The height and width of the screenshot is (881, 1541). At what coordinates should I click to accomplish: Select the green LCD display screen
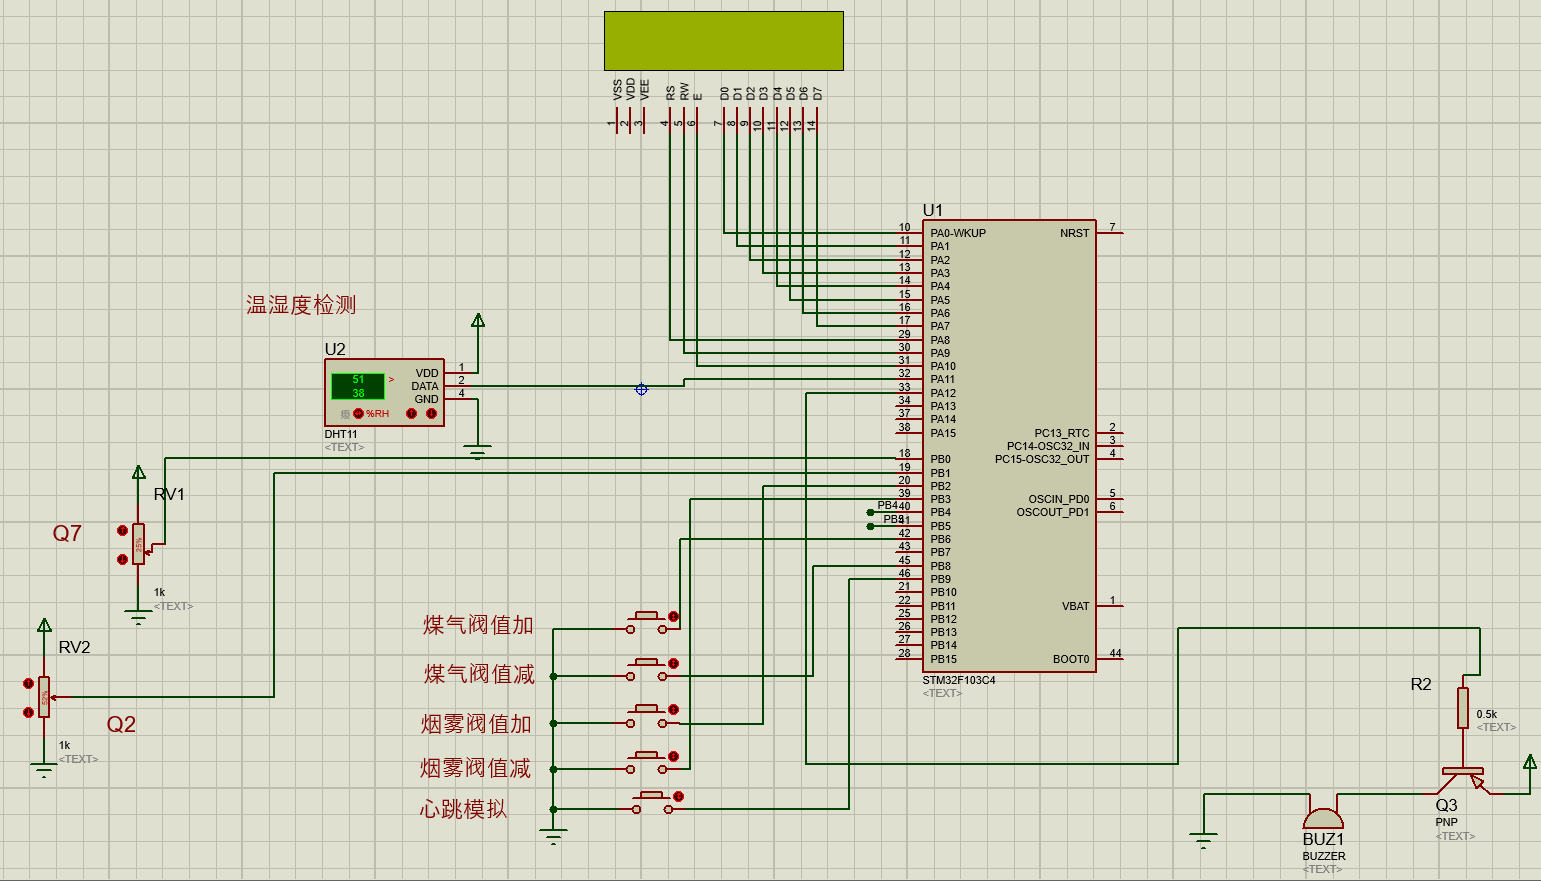(x=724, y=41)
